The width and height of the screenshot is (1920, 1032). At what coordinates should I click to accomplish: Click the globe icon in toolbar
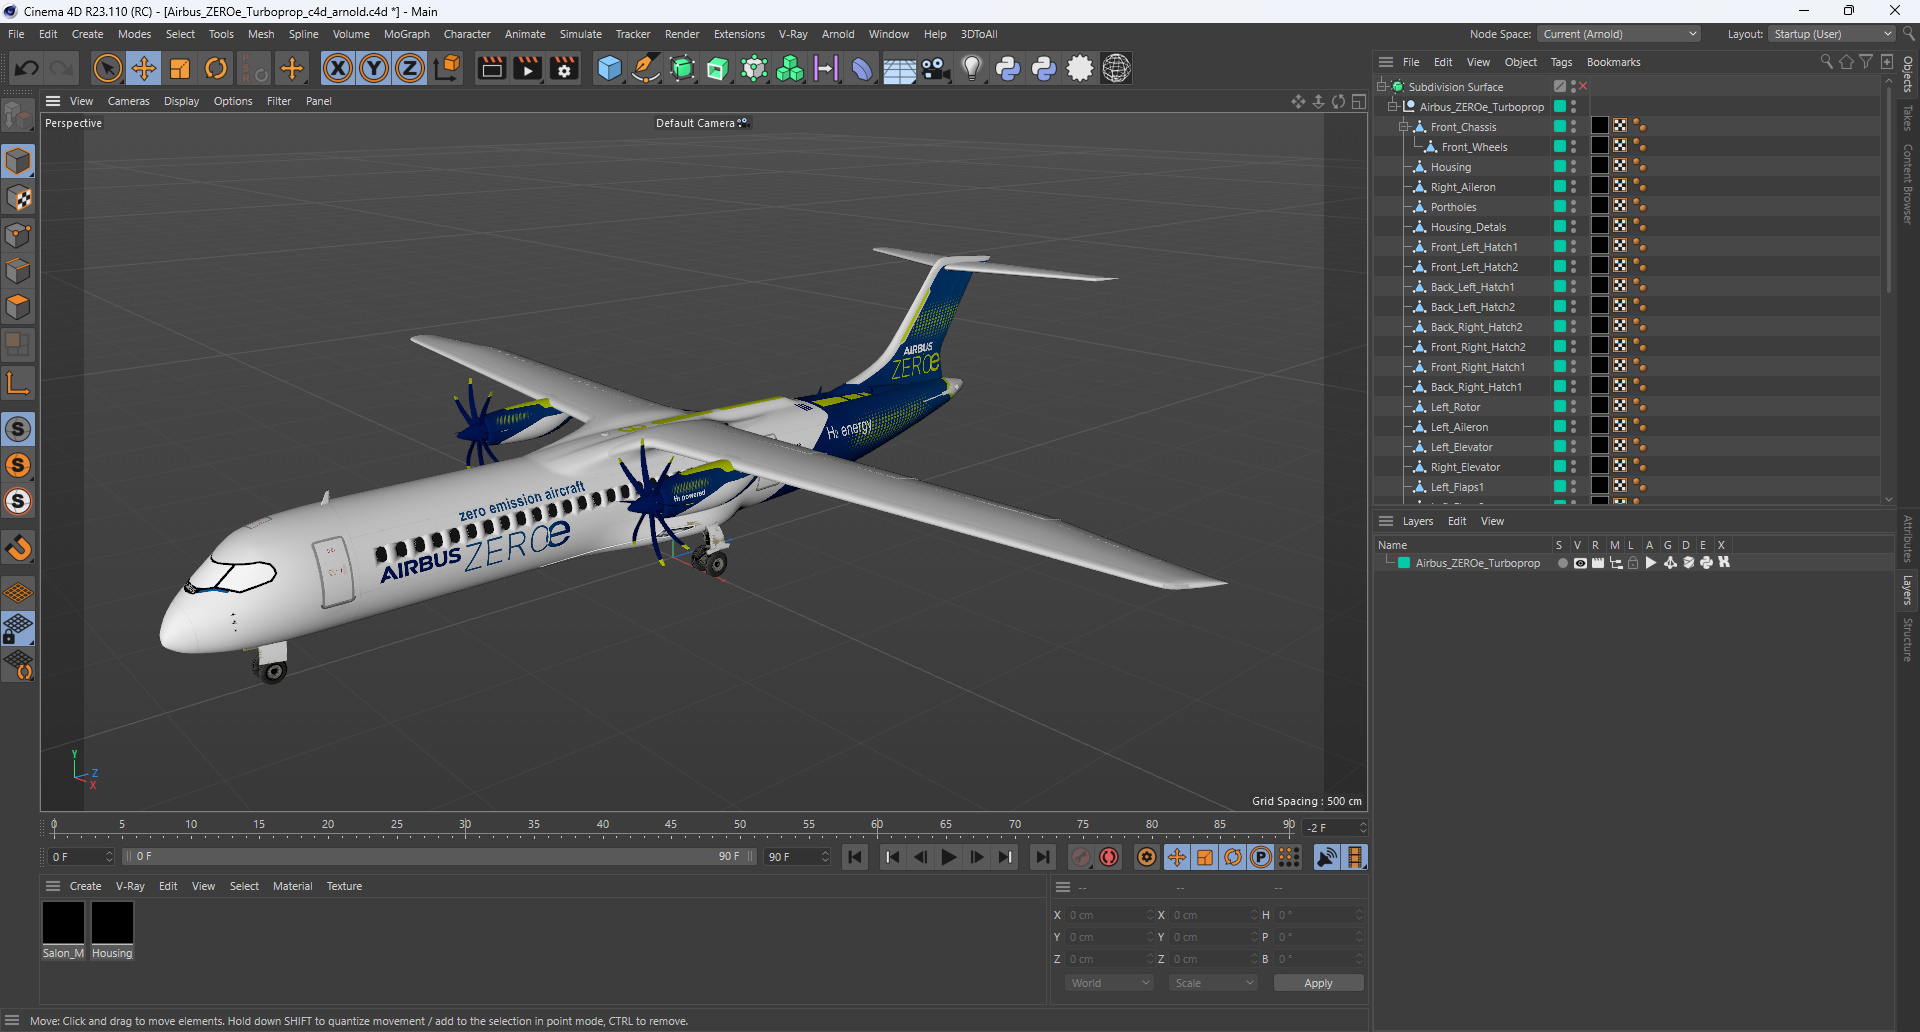1116,68
